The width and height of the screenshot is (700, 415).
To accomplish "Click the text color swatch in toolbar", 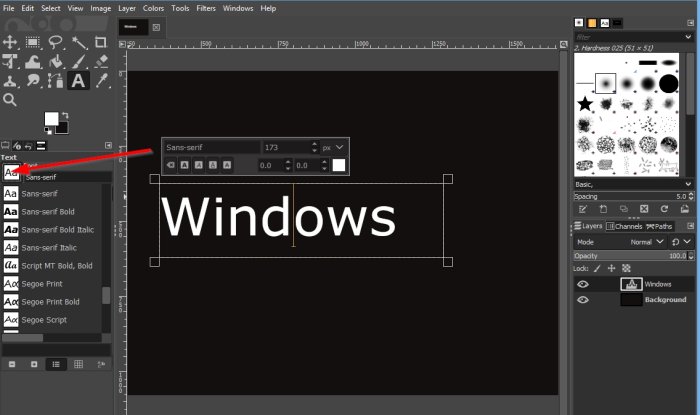I will click(339, 165).
